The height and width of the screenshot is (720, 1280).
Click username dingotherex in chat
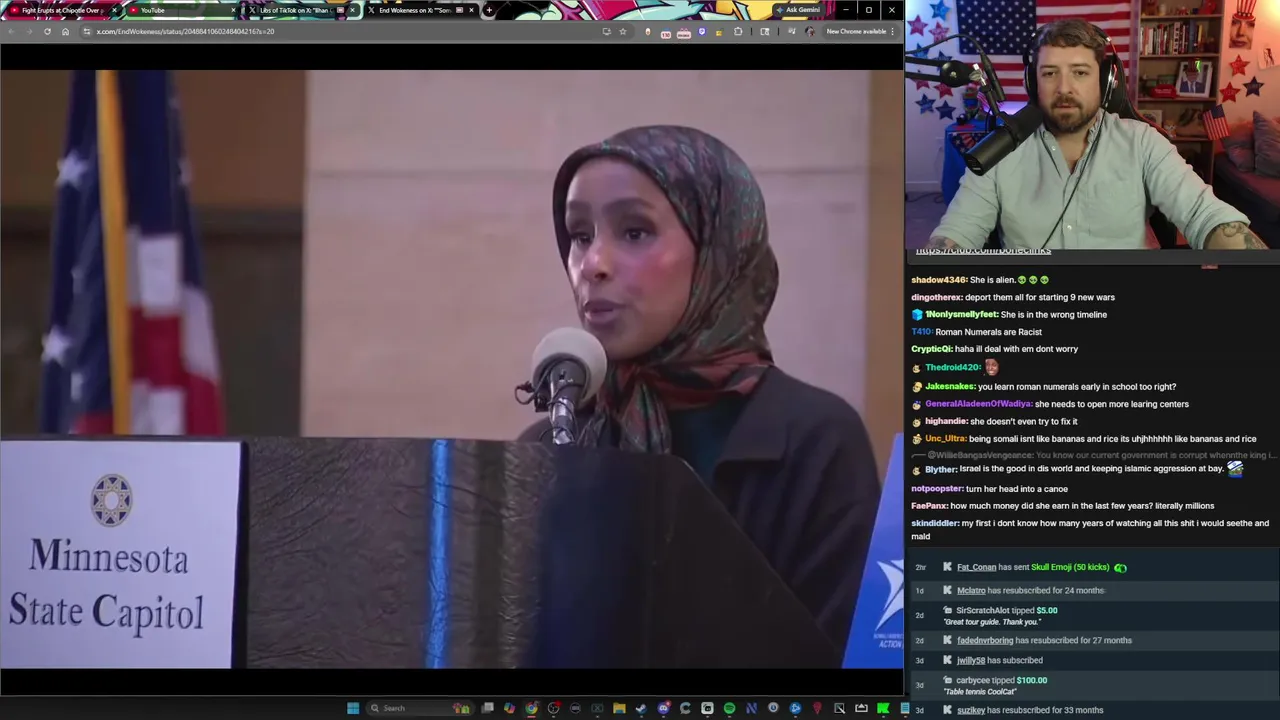tap(936, 297)
